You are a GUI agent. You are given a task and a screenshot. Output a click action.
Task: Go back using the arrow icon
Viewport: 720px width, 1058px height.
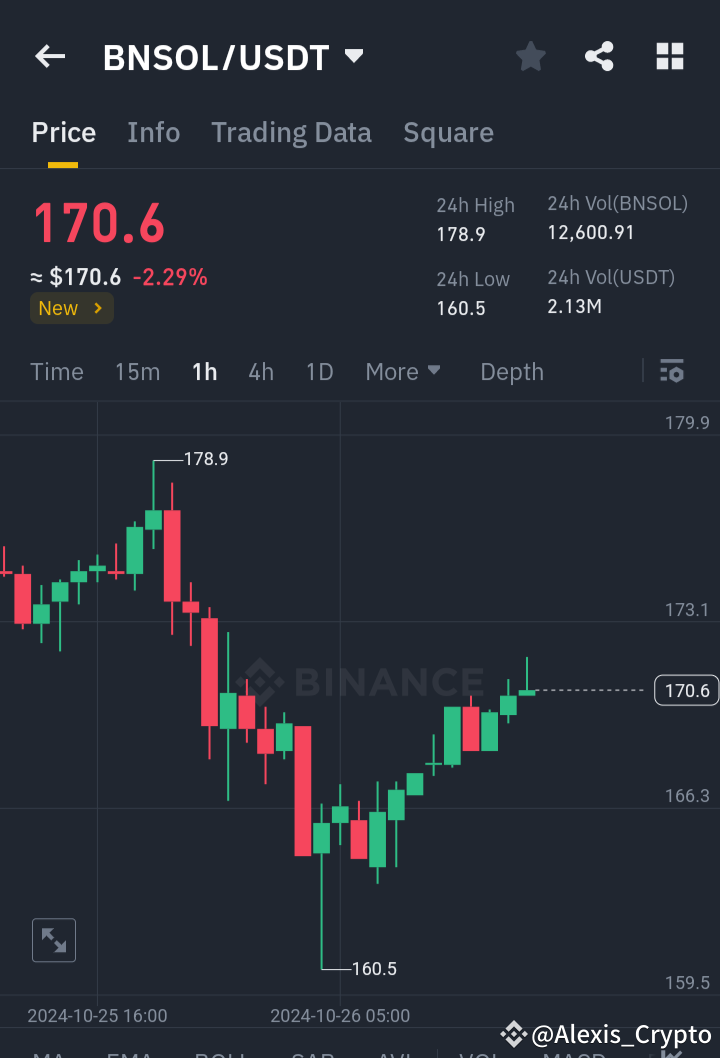(49, 57)
